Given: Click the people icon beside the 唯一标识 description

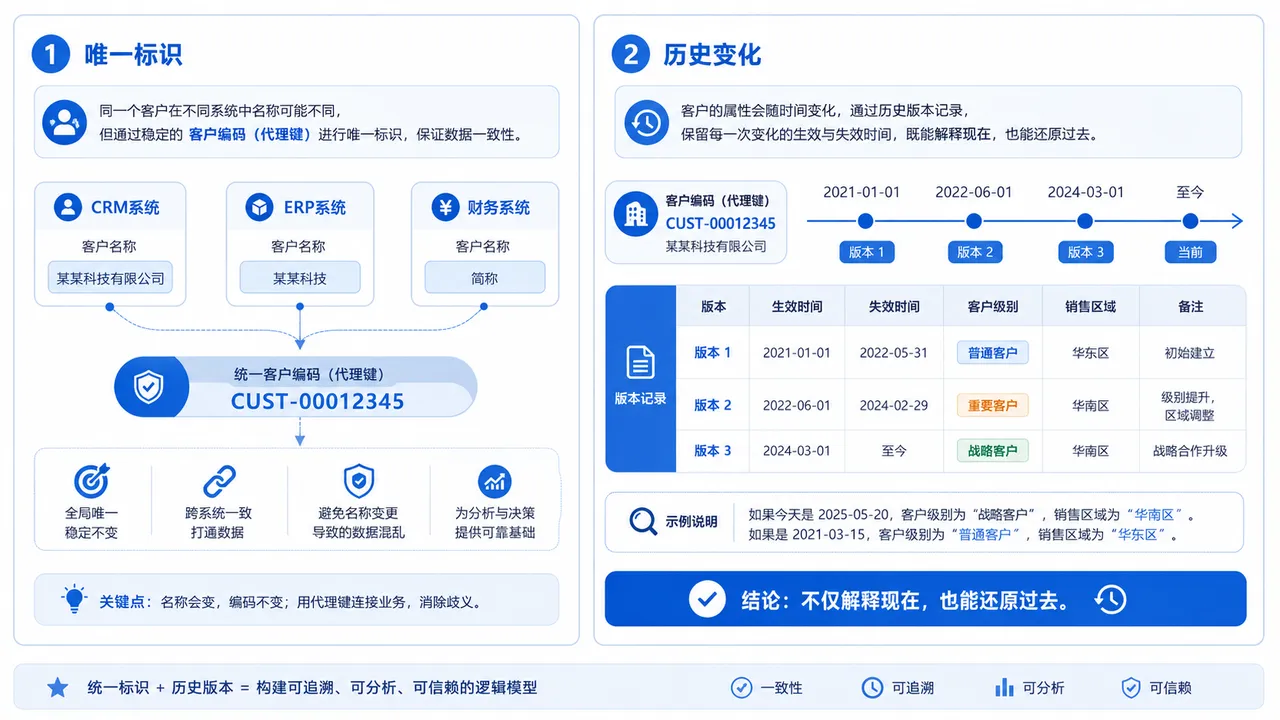Looking at the screenshot, I should click(64, 123).
